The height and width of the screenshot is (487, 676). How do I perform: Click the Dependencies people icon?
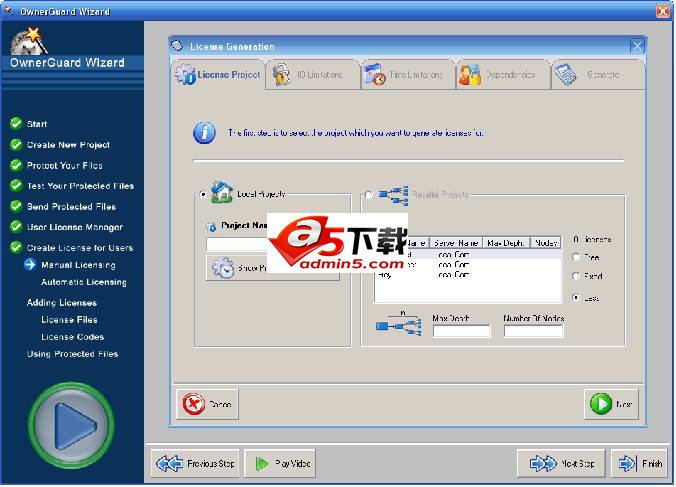(x=469, y=75)
